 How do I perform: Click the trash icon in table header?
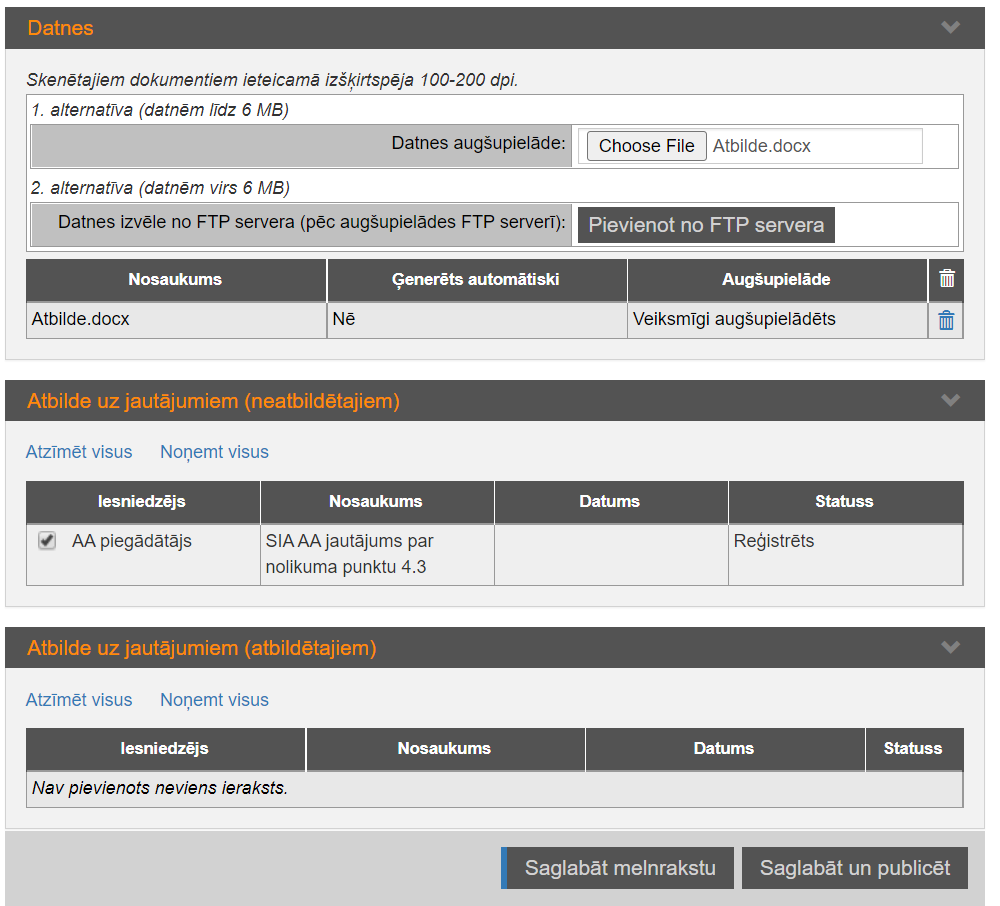pos(946,280)
